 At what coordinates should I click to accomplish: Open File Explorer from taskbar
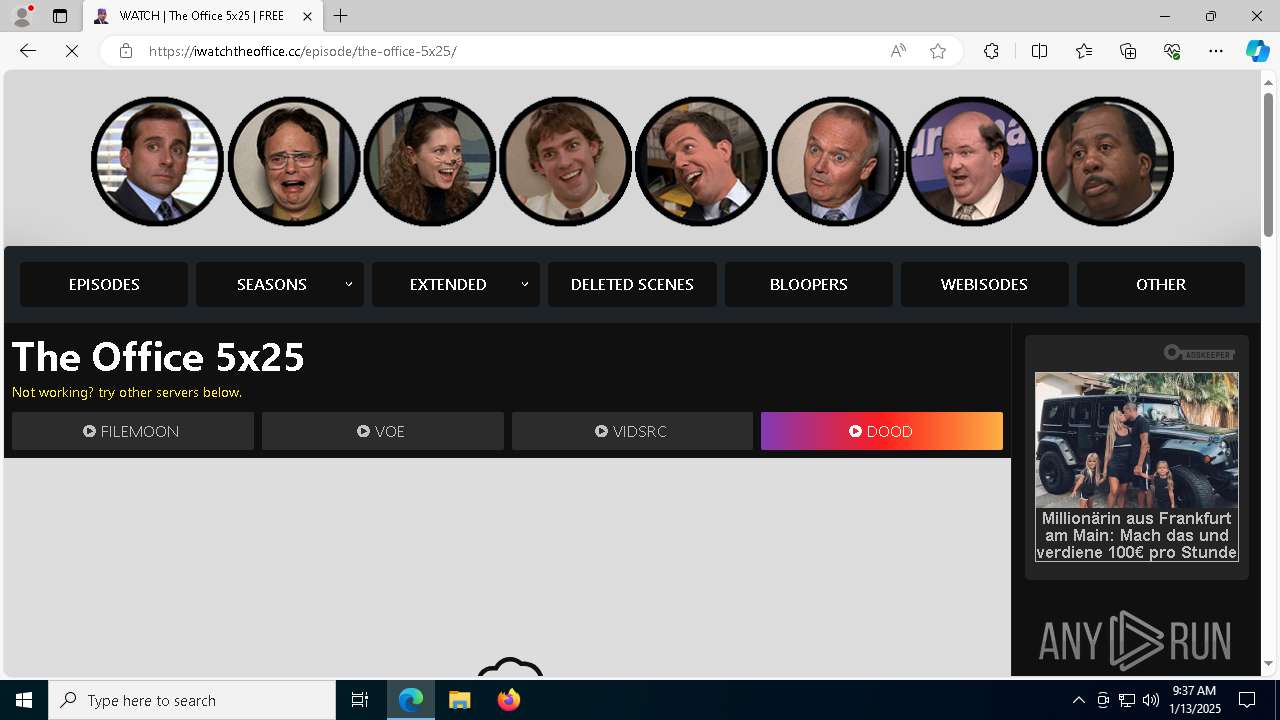[x=460, y=700]
